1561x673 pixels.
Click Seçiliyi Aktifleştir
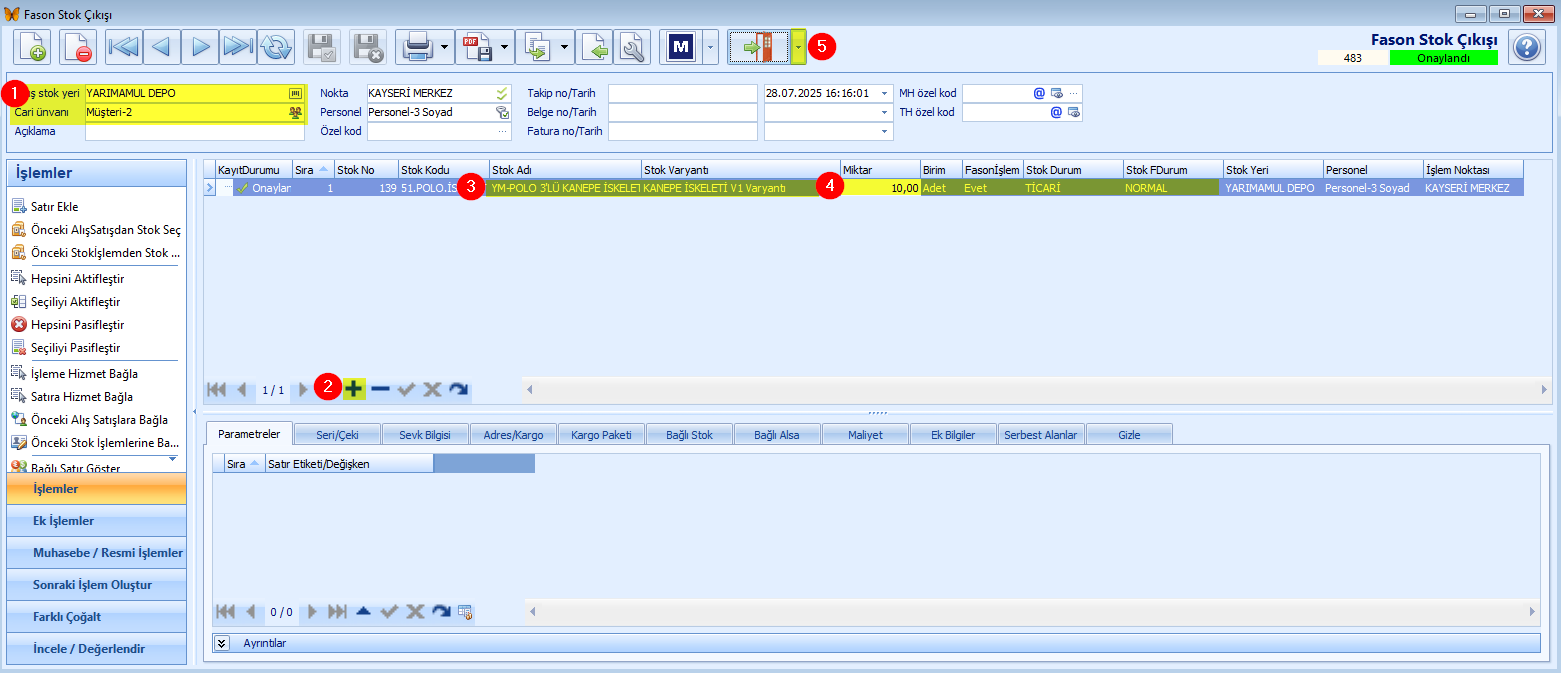(x=75, y=302)
